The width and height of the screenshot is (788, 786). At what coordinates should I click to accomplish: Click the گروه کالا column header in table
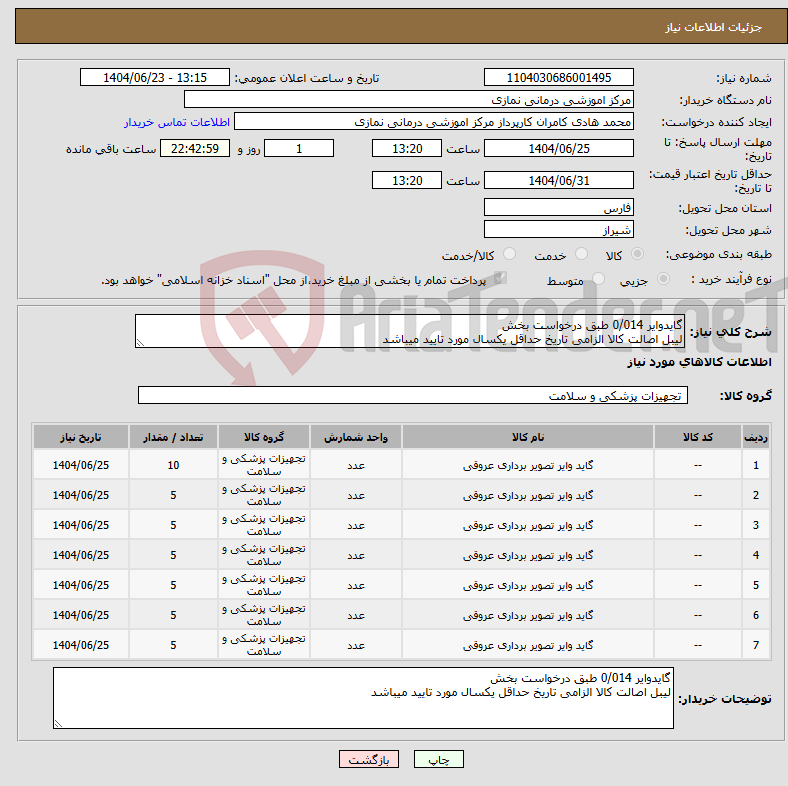(x=264, y=437)
